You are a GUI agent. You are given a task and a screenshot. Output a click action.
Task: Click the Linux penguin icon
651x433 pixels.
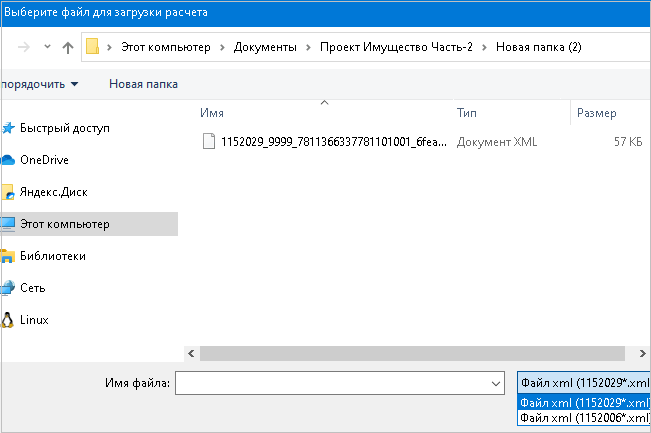[x=9, y=320]
